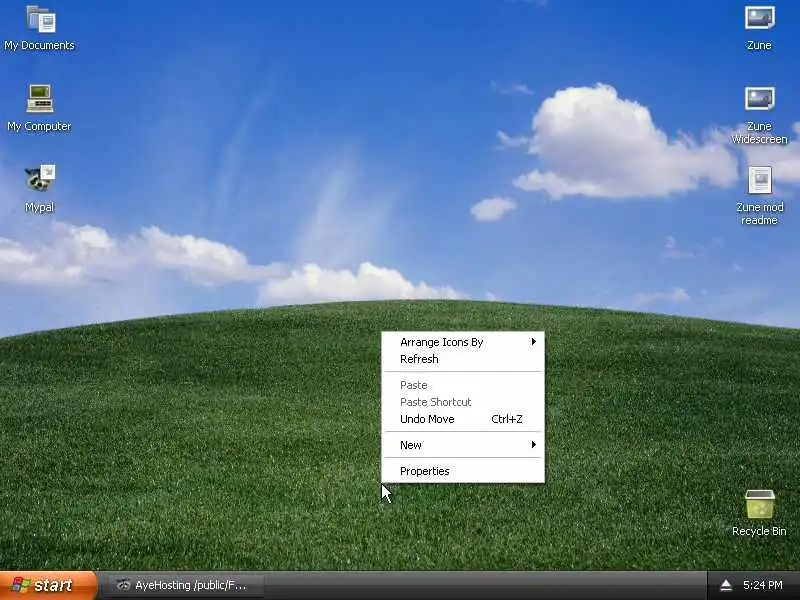Select the Zune Widescreen desktop icon
Viewport: 800px width, 600px height.
point(759,115)
